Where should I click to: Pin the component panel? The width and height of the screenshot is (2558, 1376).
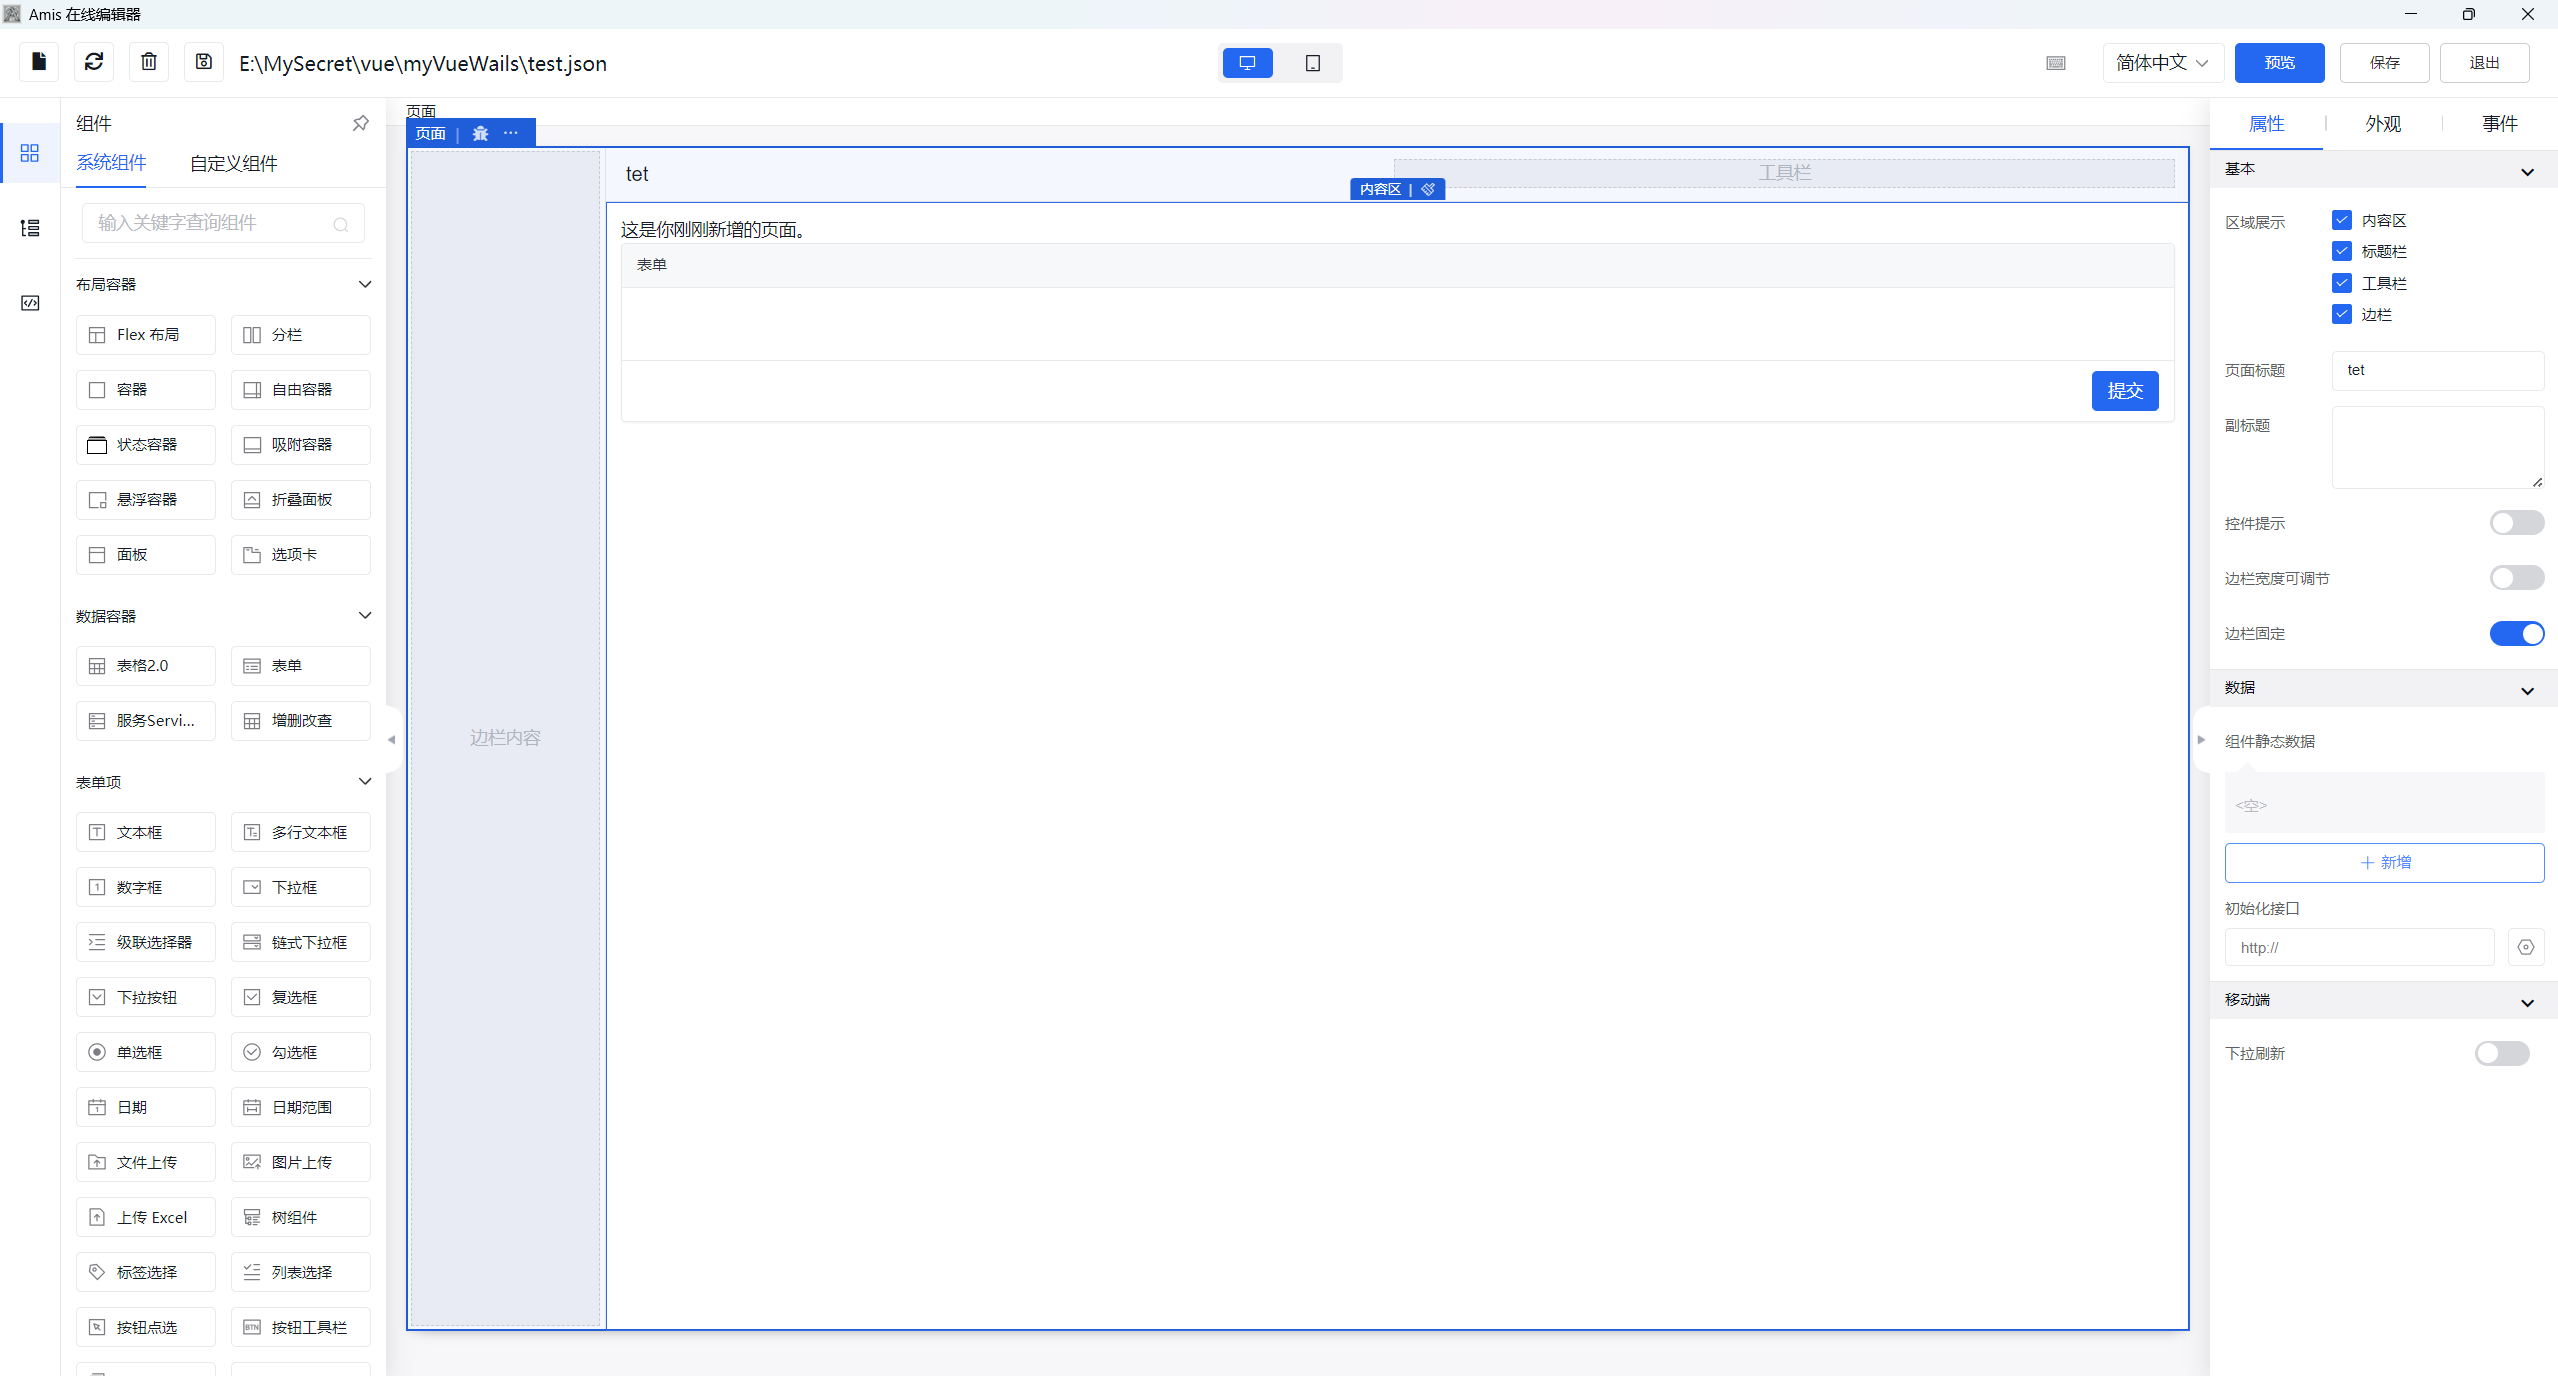point(361,123)
